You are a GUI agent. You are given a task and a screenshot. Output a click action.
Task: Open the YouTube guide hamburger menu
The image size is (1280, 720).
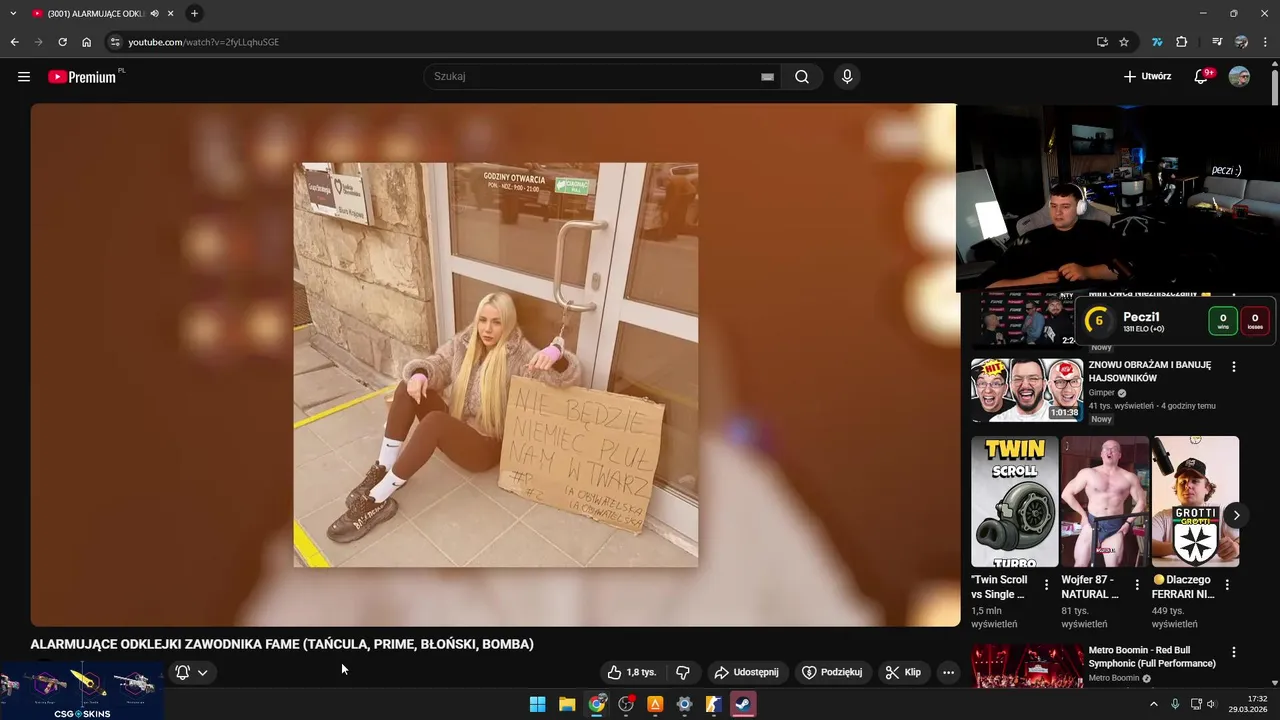[x=24, y=77]
